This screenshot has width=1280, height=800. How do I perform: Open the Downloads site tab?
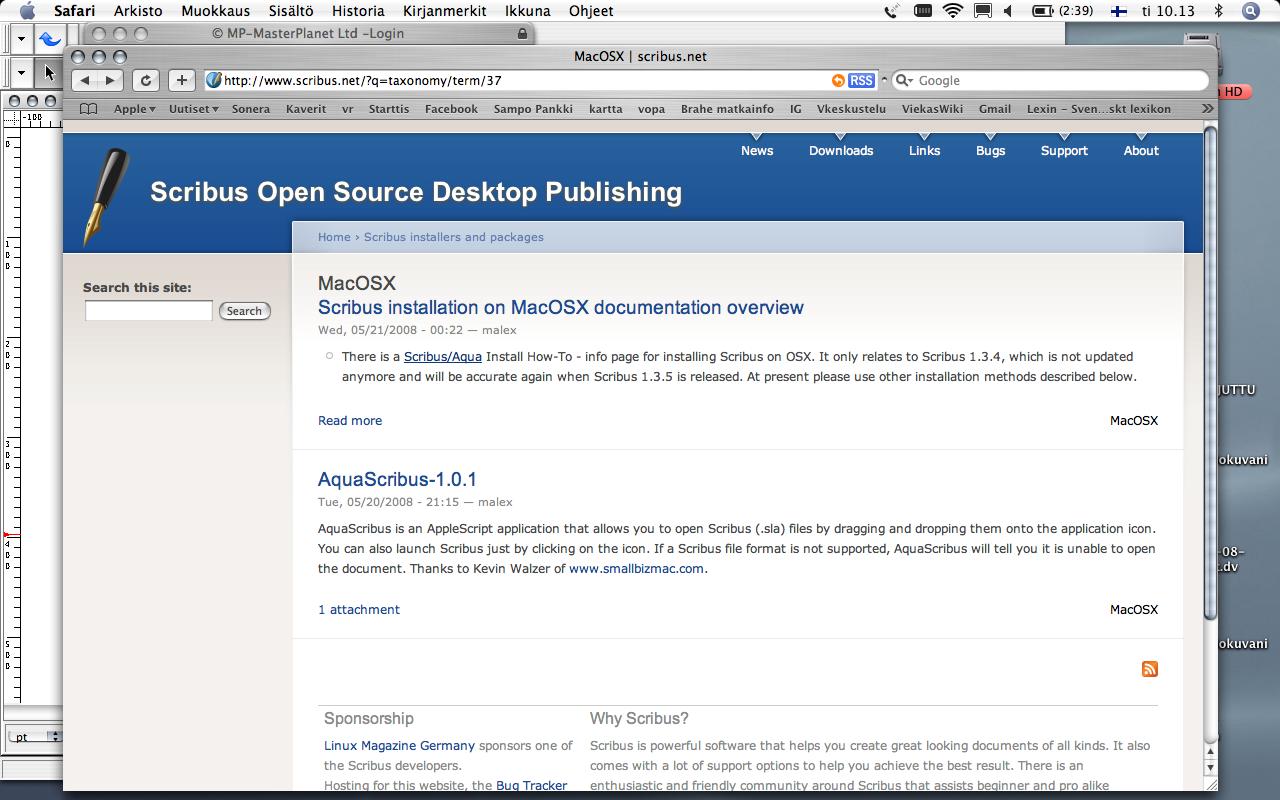(x=841, y=151)
